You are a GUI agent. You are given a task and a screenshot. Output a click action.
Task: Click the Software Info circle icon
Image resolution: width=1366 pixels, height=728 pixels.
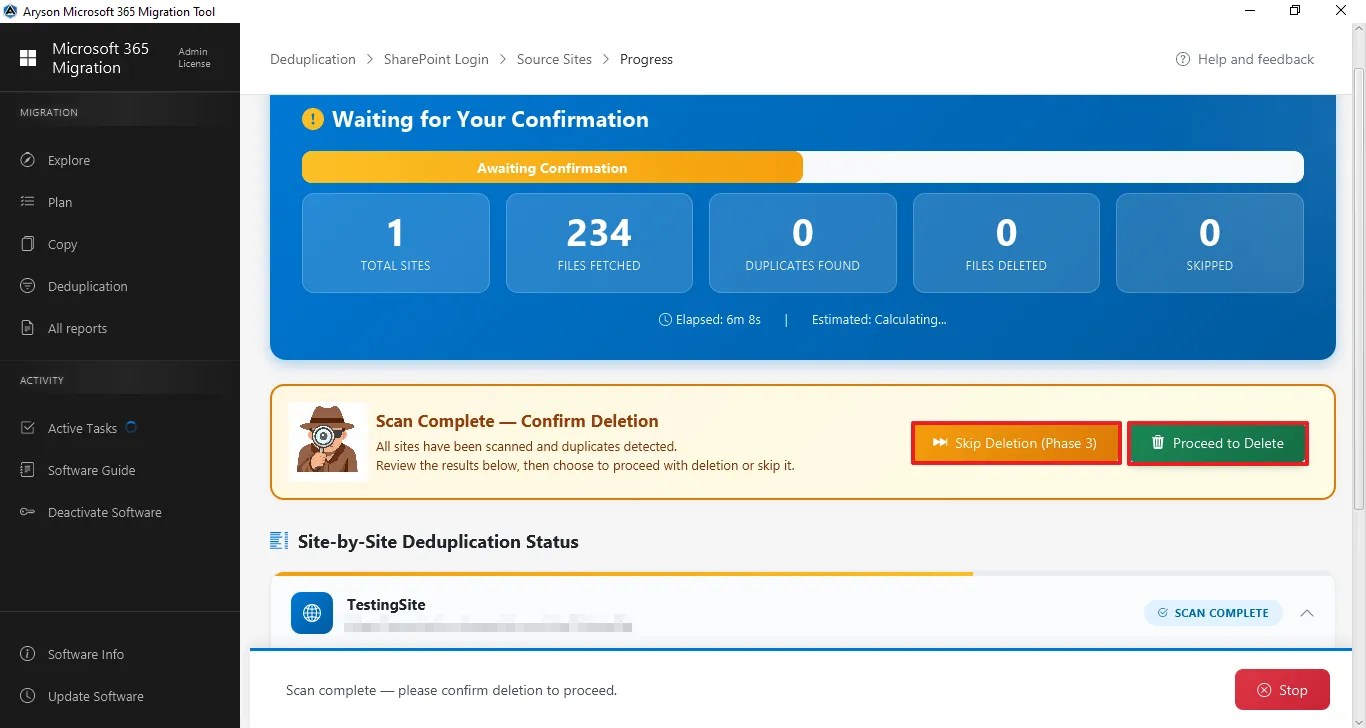(x=28, y=654)
